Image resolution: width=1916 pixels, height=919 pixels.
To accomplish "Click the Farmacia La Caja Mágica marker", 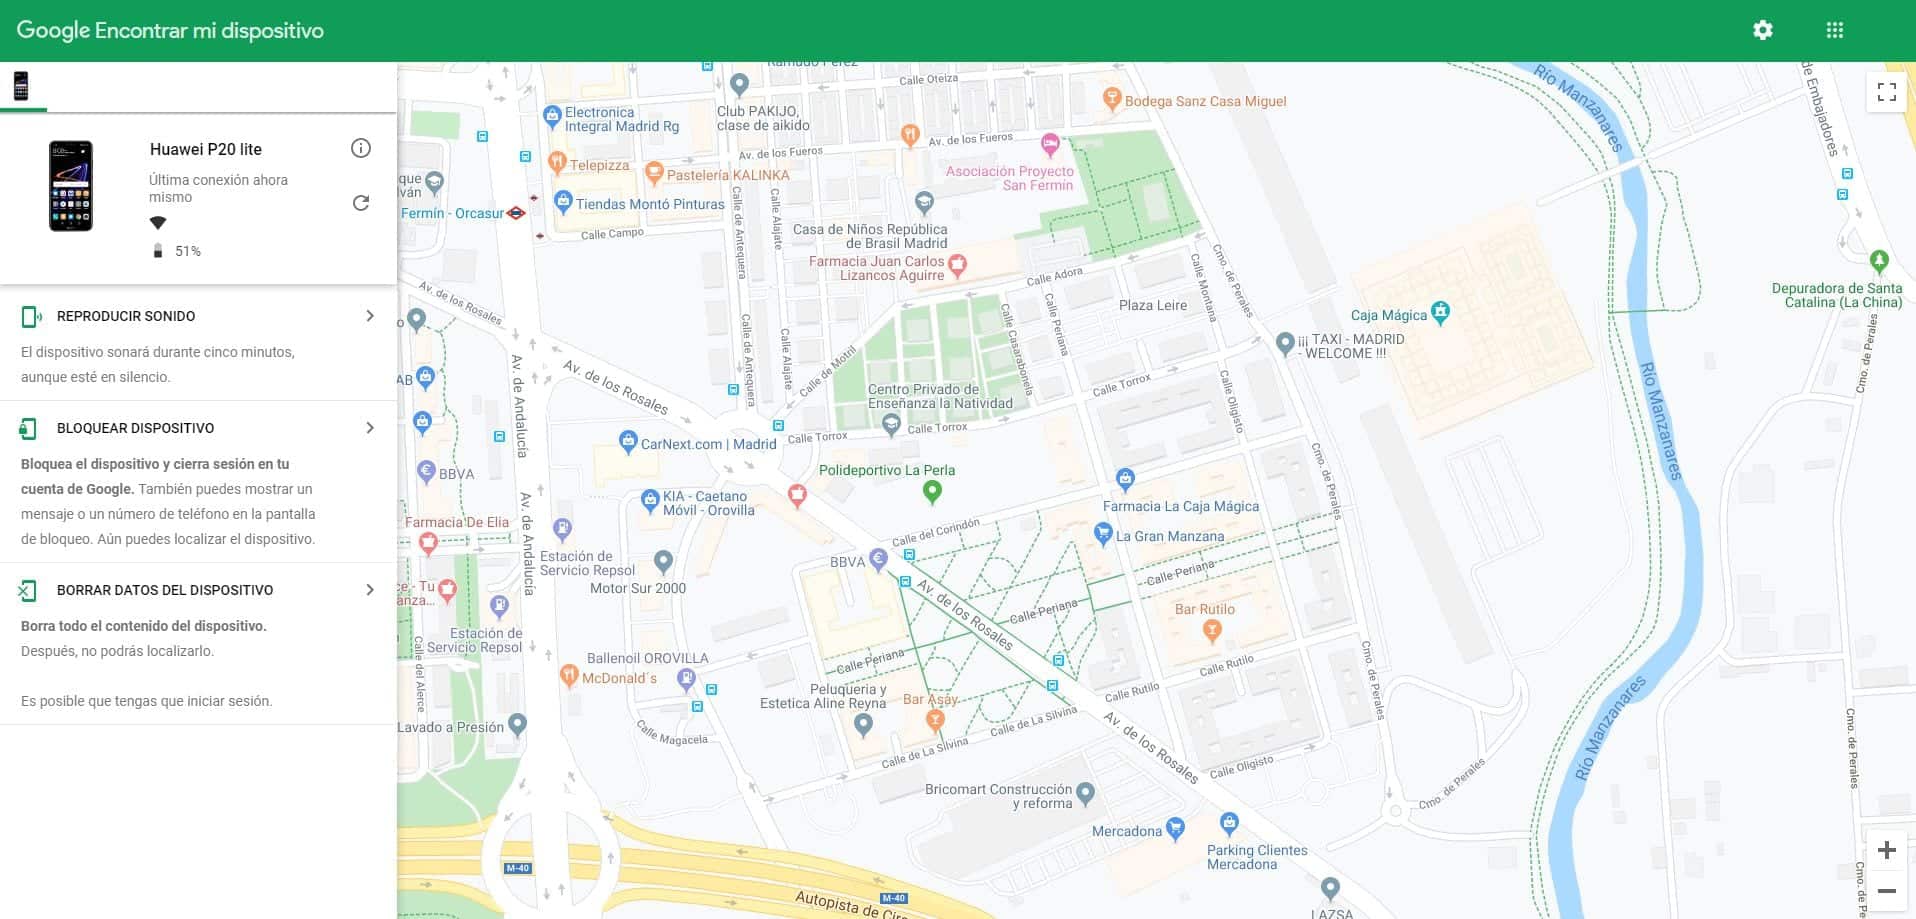I will point(1125,479).
